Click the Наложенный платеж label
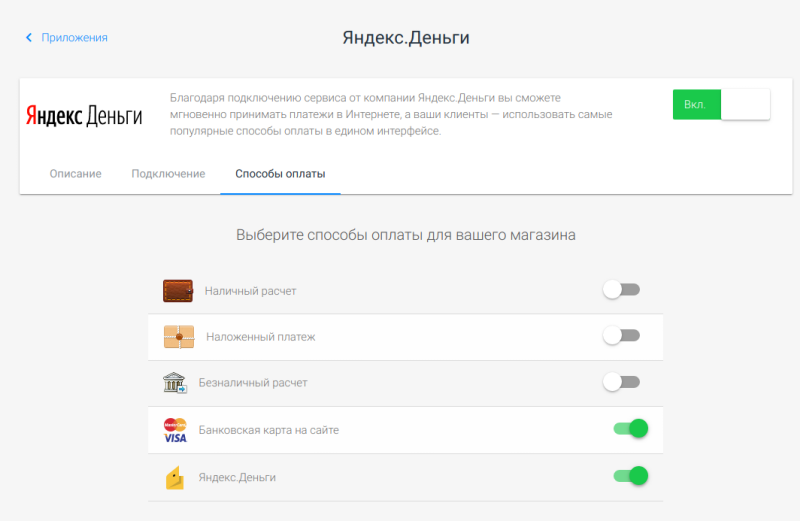Image resolution: width=800 pixels, height=521 pixels. click(x=261, y=337)
